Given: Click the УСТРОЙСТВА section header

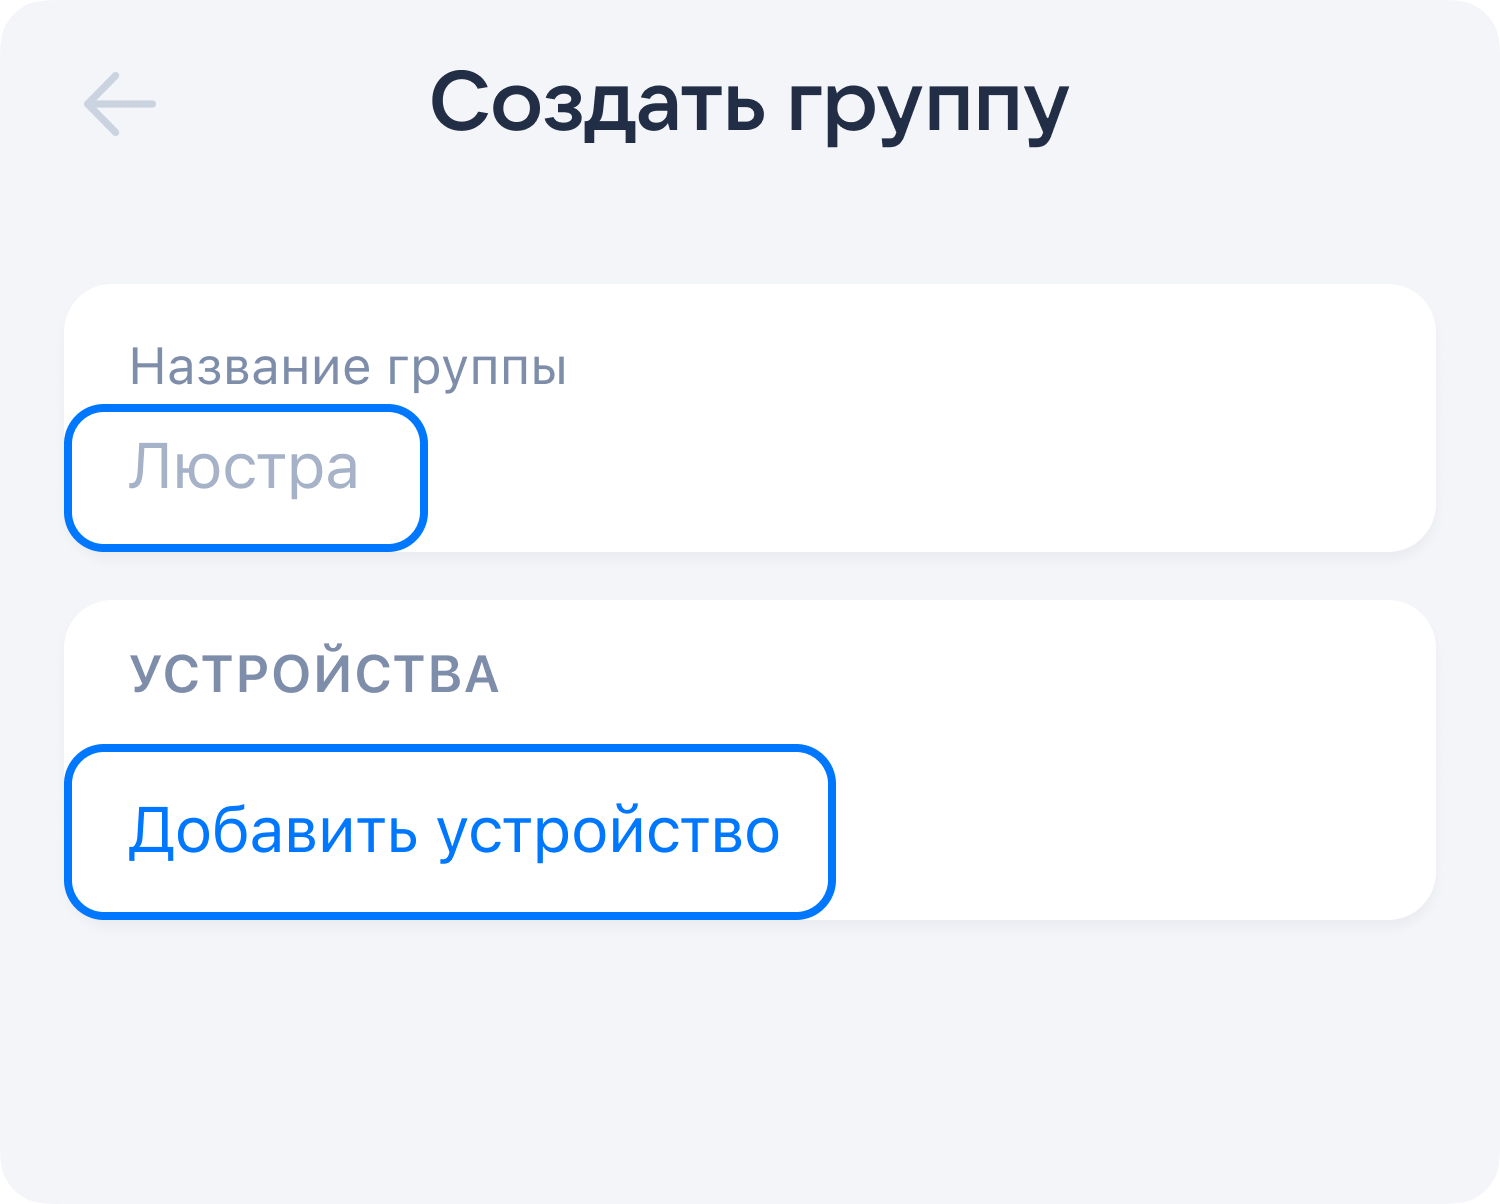Looking at the screenshot, I should pos(315,674).
